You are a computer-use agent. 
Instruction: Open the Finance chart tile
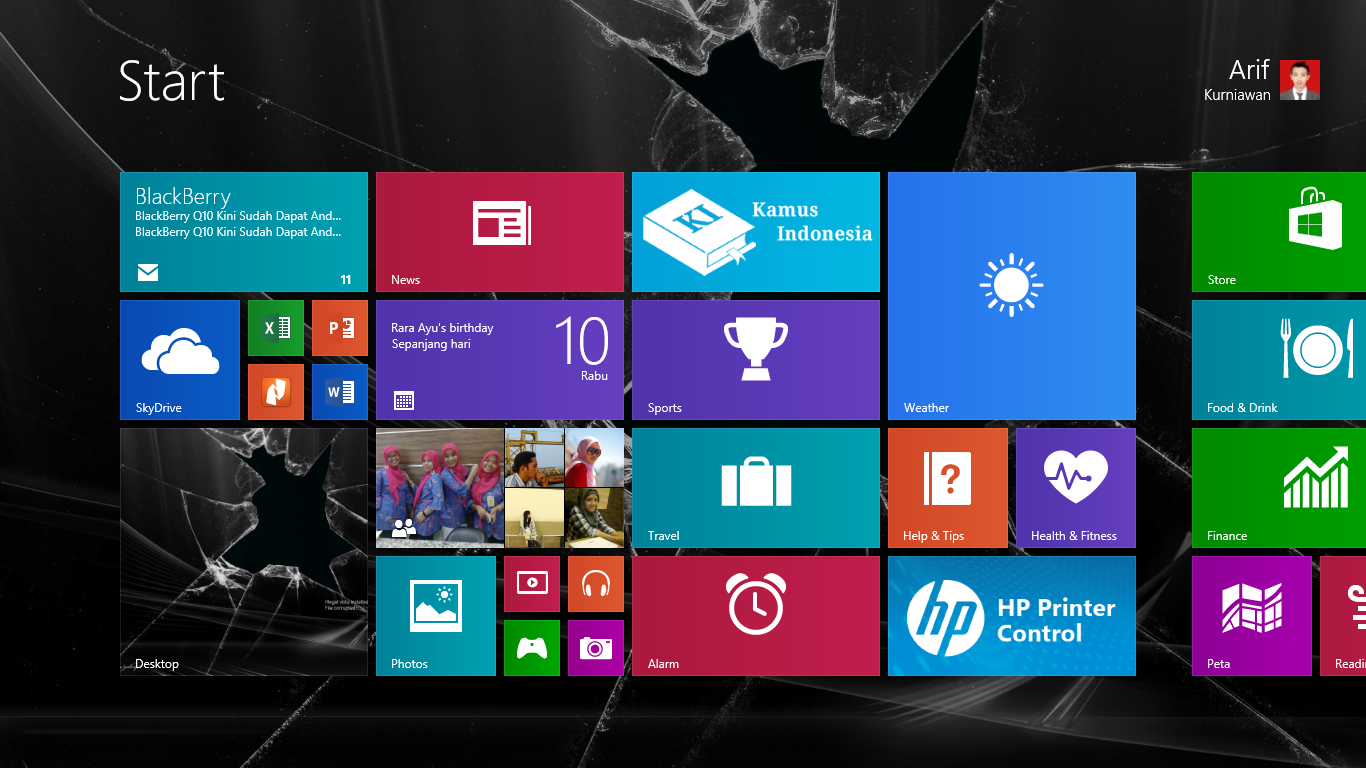pos(1279,488)
